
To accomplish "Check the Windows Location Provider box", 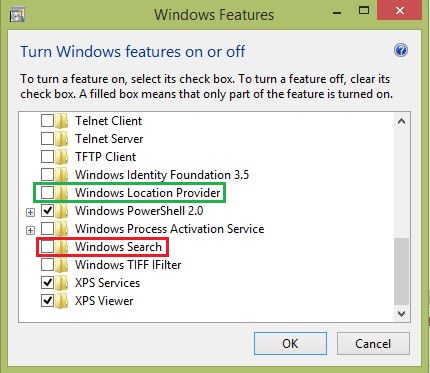I will click(x=47, y=193).
